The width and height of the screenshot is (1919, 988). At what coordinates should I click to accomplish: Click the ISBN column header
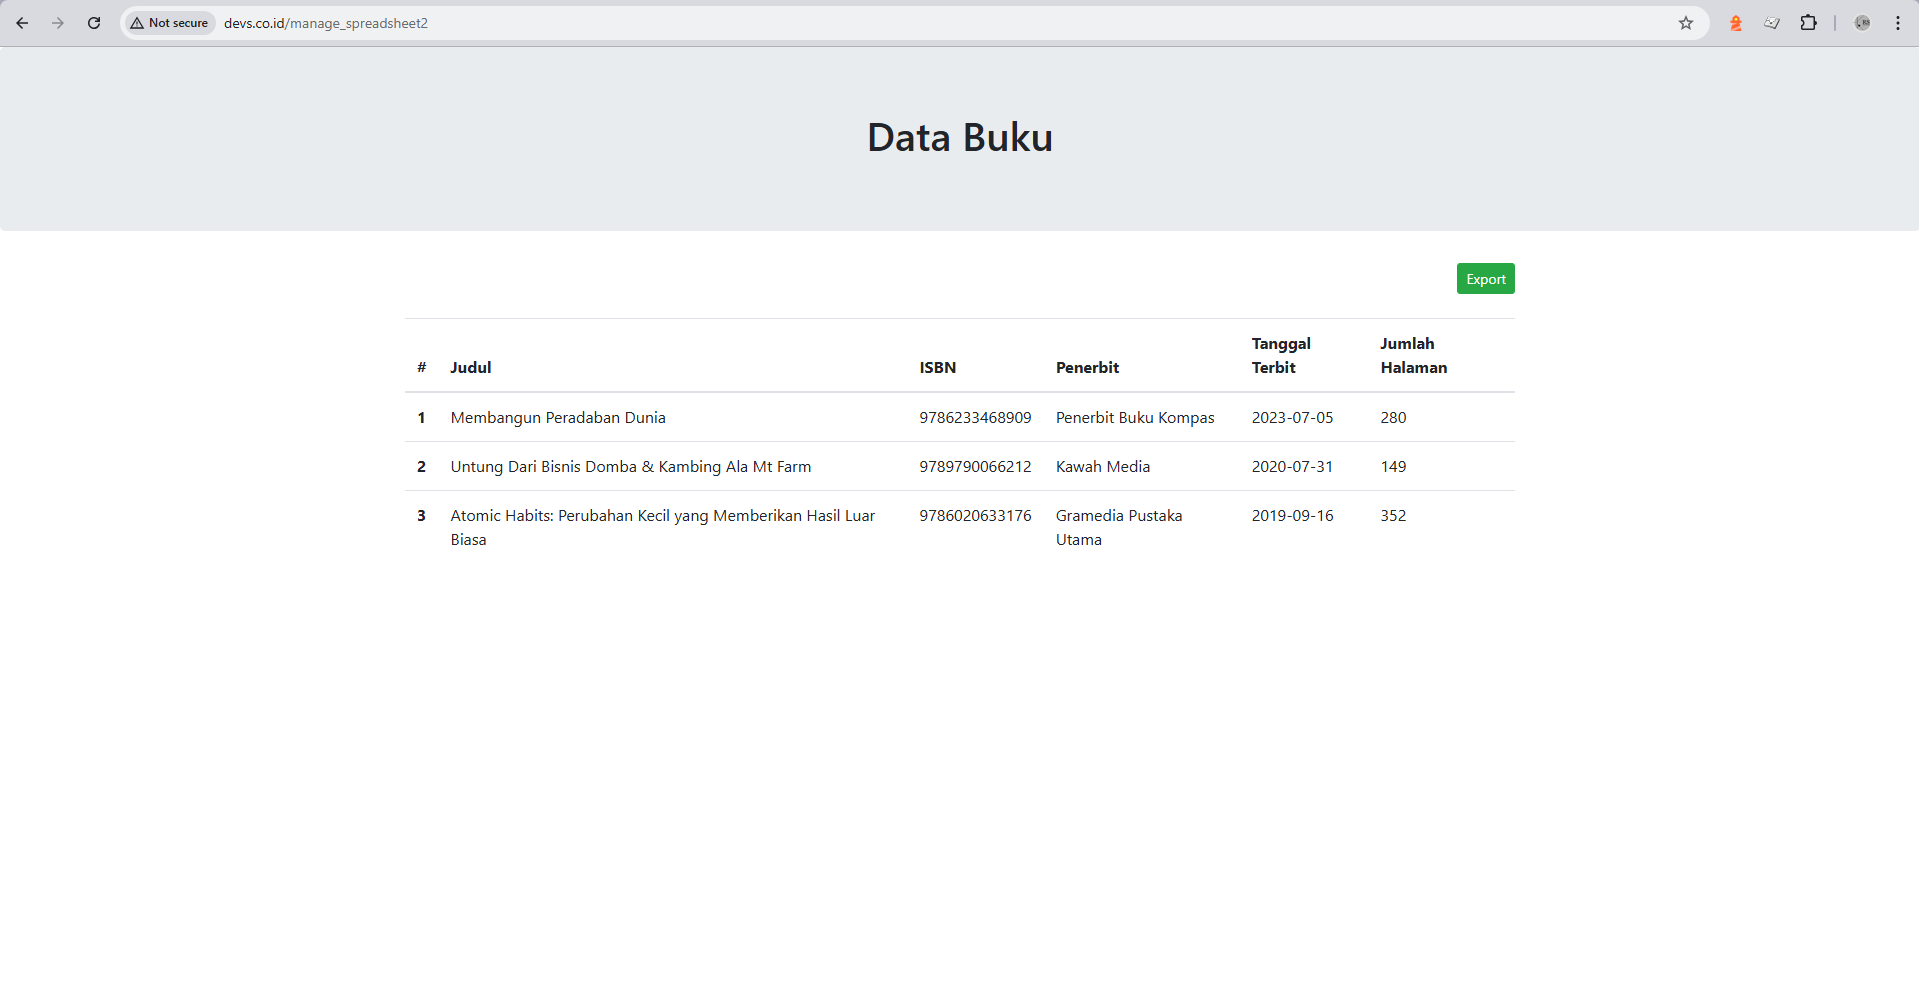(937, 367)
